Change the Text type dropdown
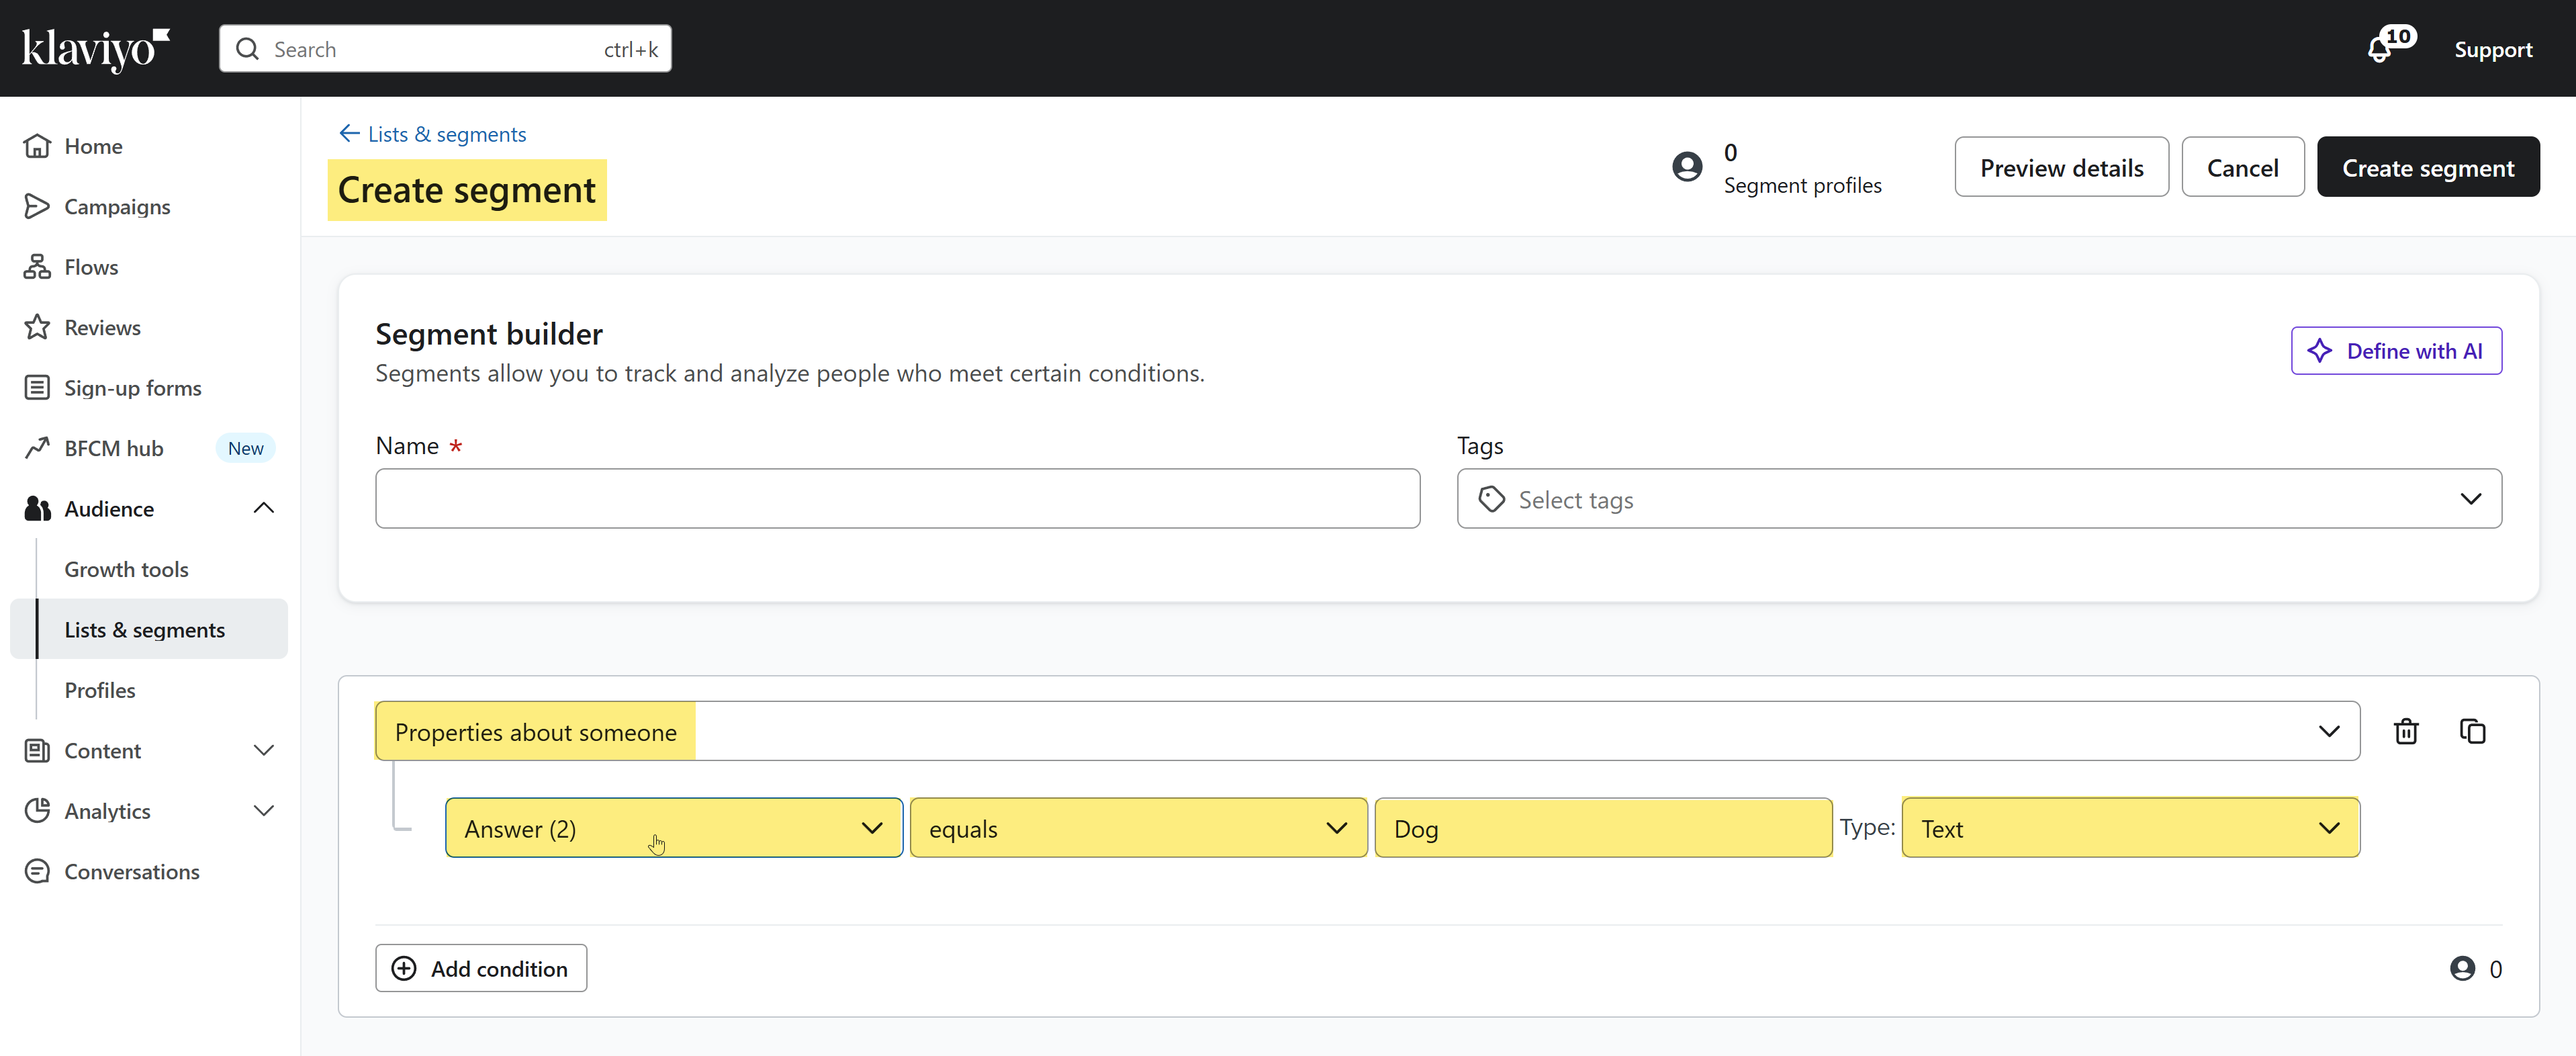2576x1056 pixels. [x=2129, y=828]
